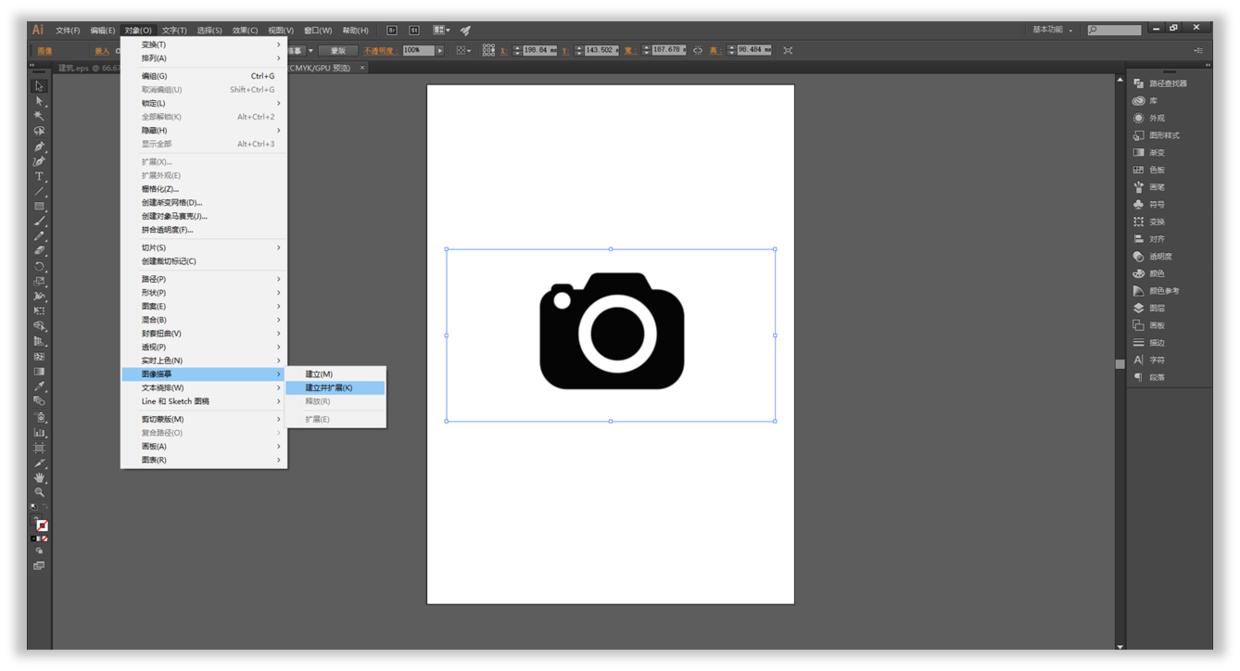Screen dimensions: 1240x671
Task: Toggle constrain width and height proportions link
Action: click(697, 51)
